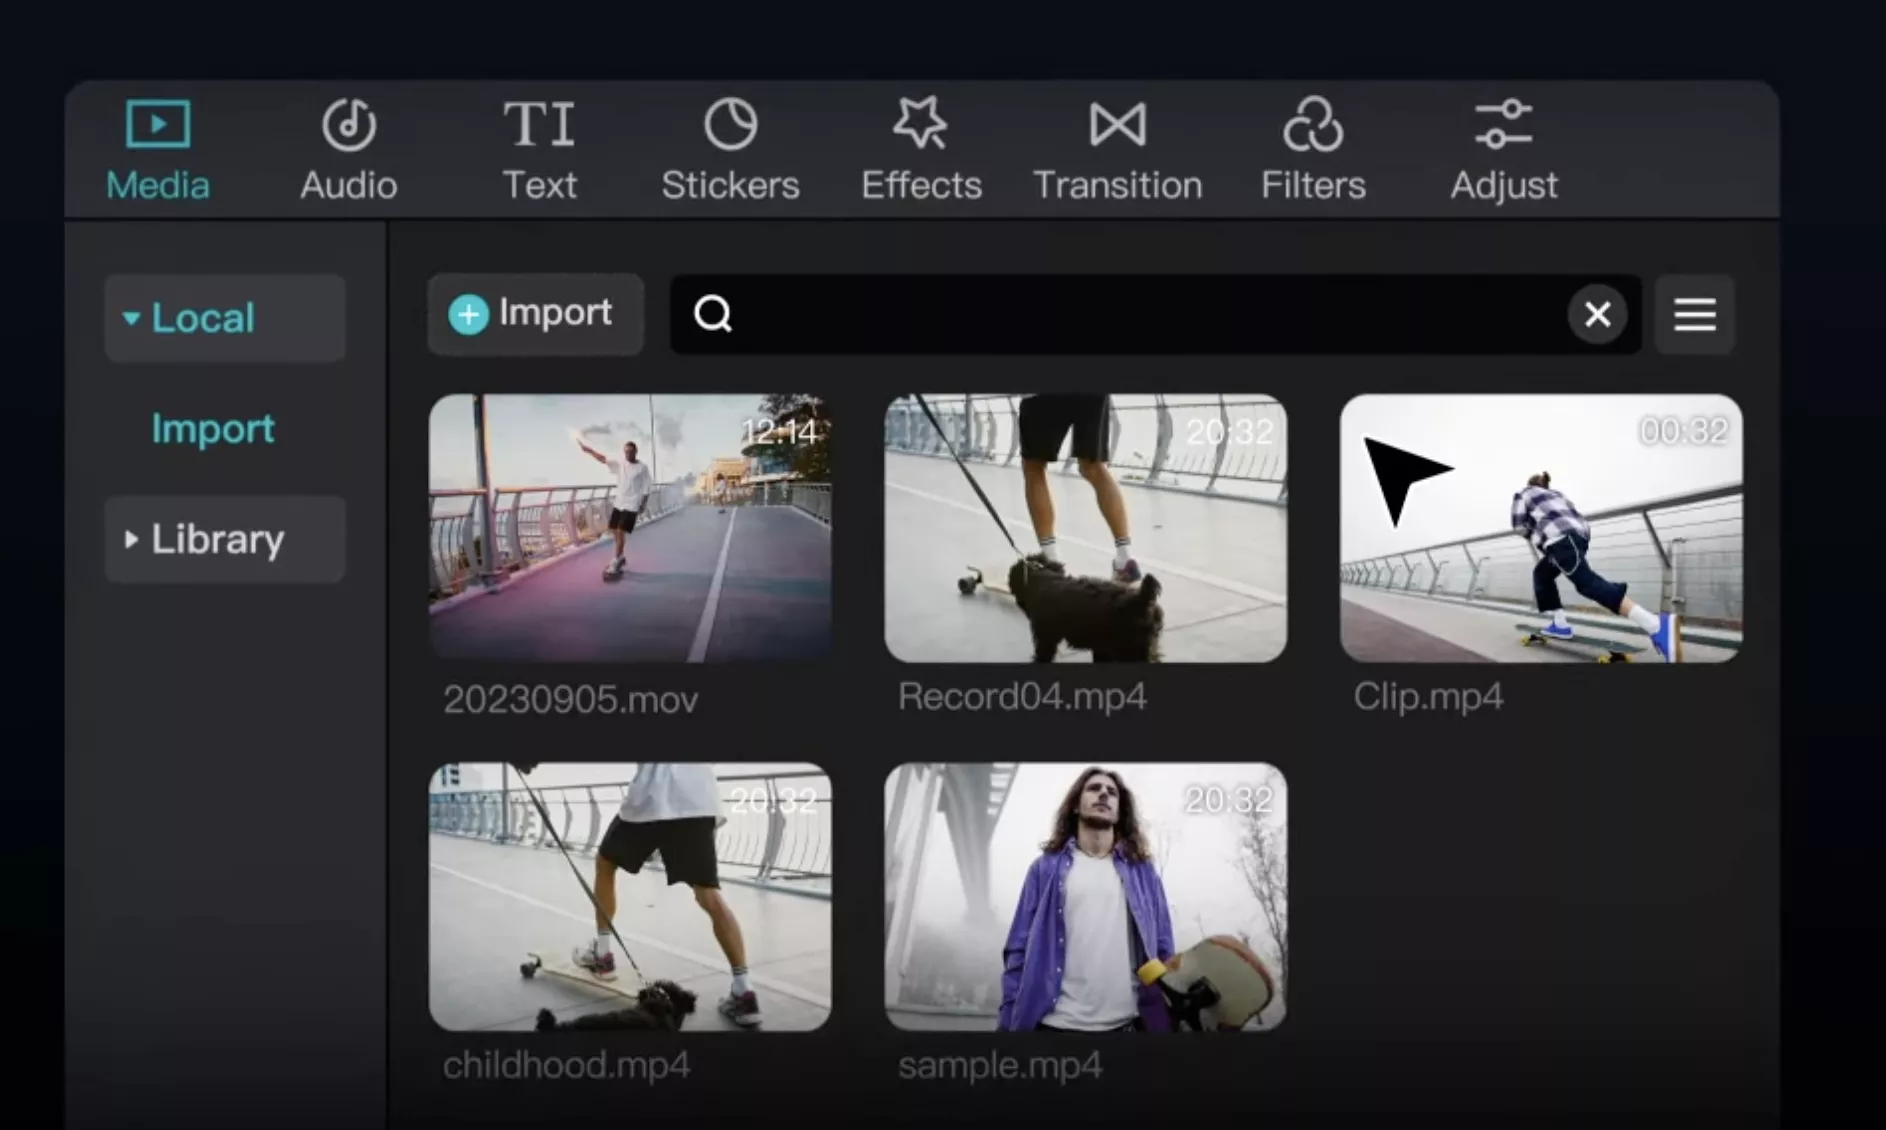Choose the sample.mp4 video thumbnail
Screen dimensions: 1886x1130
[1085, 897]
